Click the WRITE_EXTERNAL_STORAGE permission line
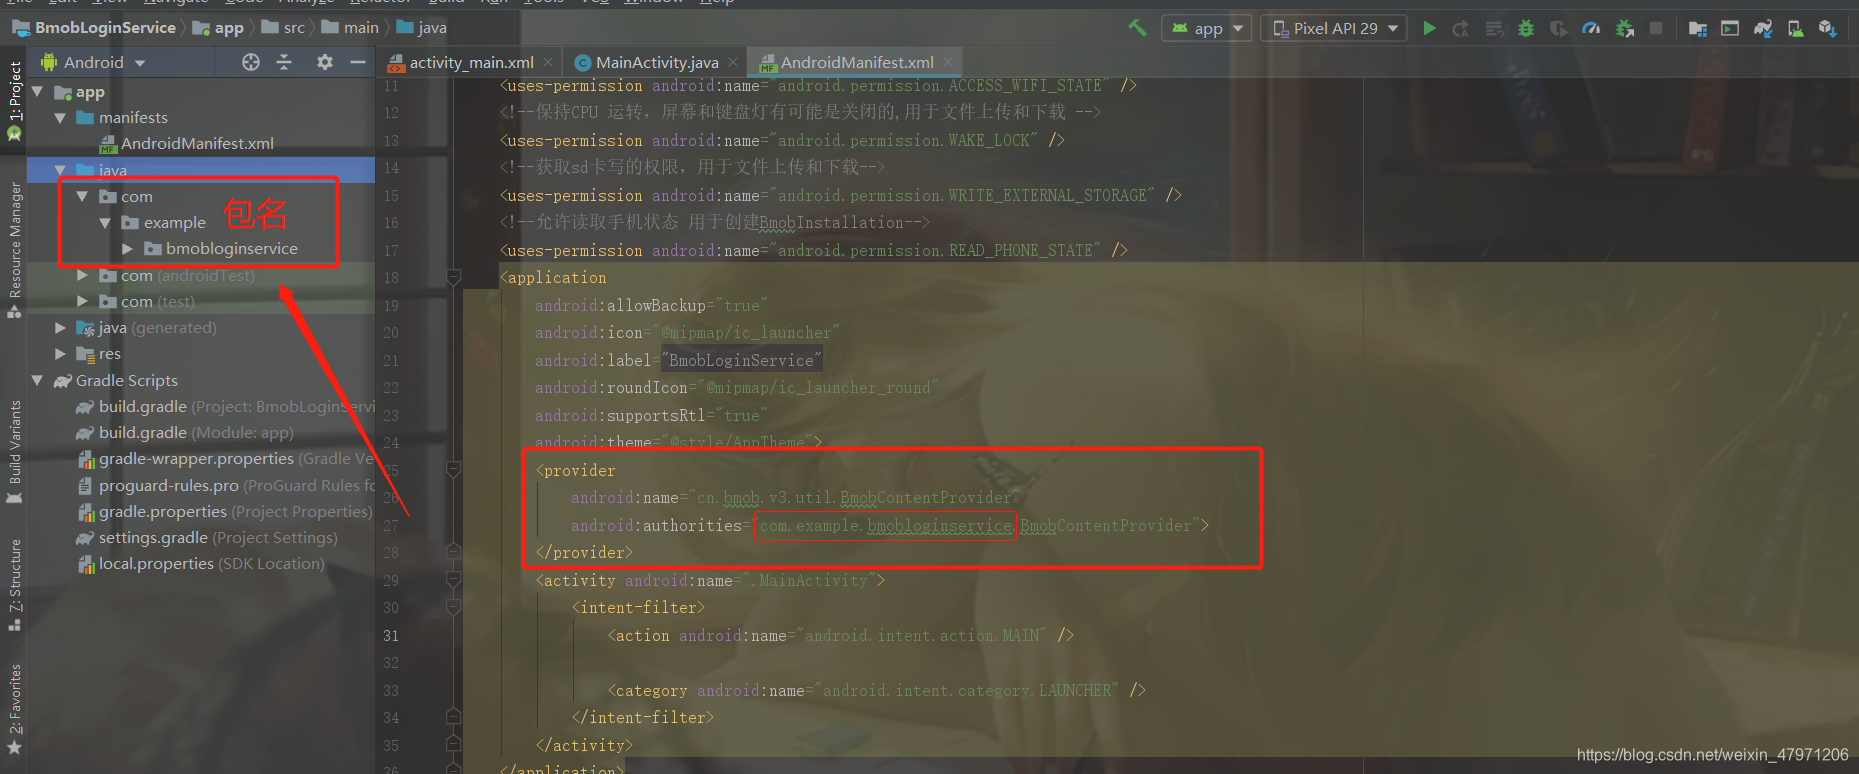The image size is (1859, 774). [x=841, y=195]
